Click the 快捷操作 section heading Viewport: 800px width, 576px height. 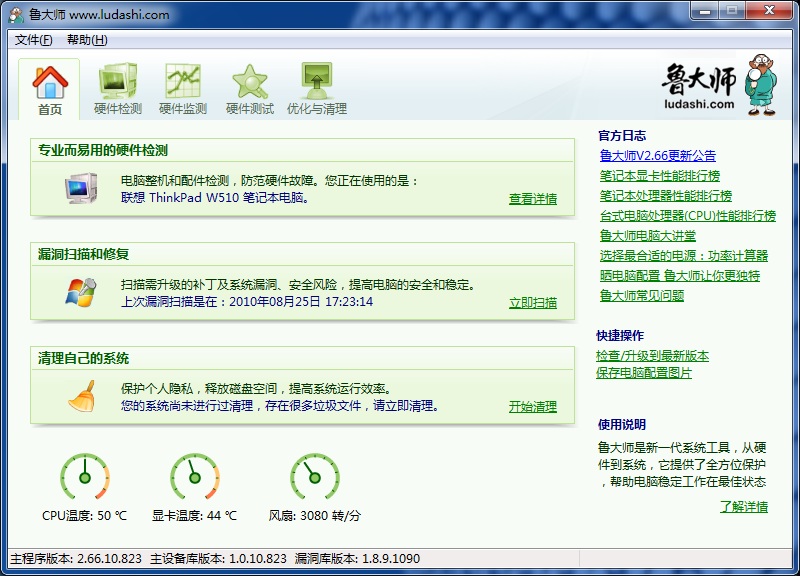point(620,336)
